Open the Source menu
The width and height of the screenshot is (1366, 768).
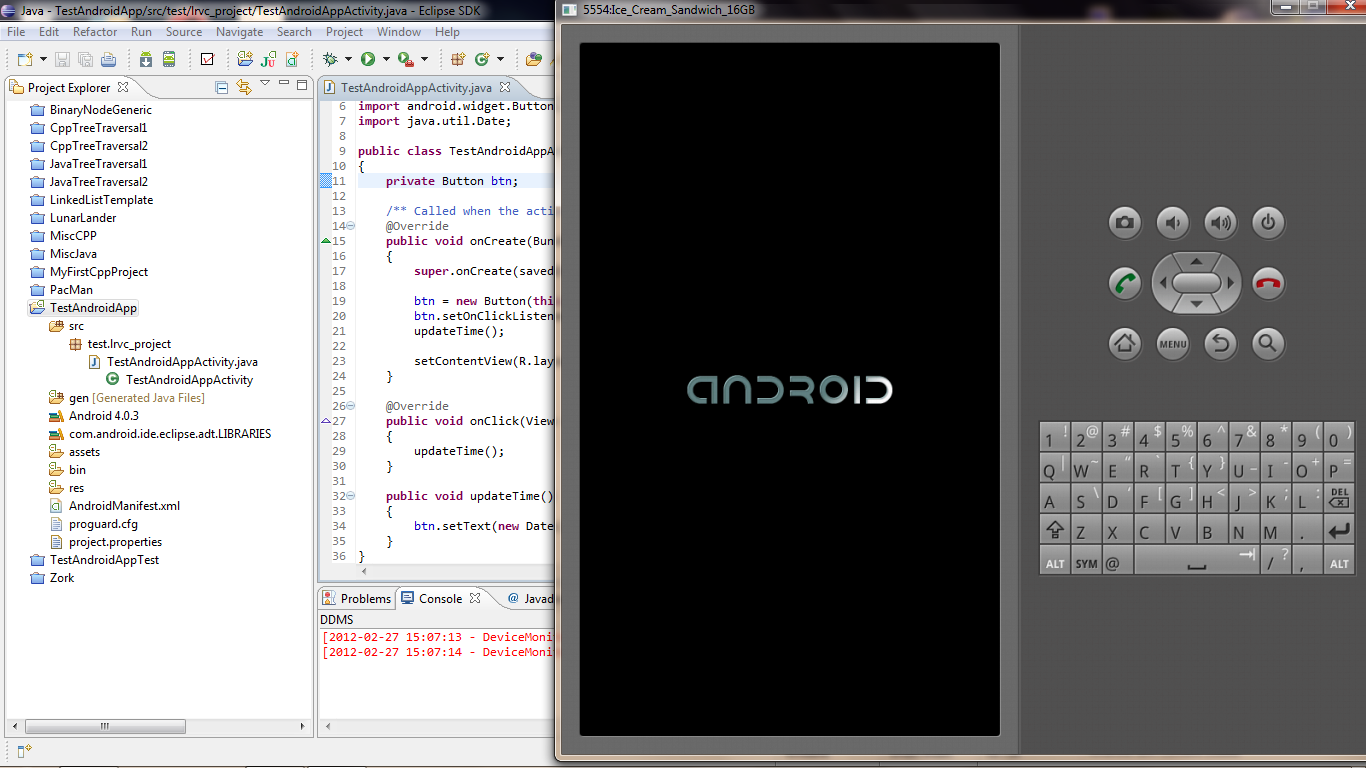point(184,32)
